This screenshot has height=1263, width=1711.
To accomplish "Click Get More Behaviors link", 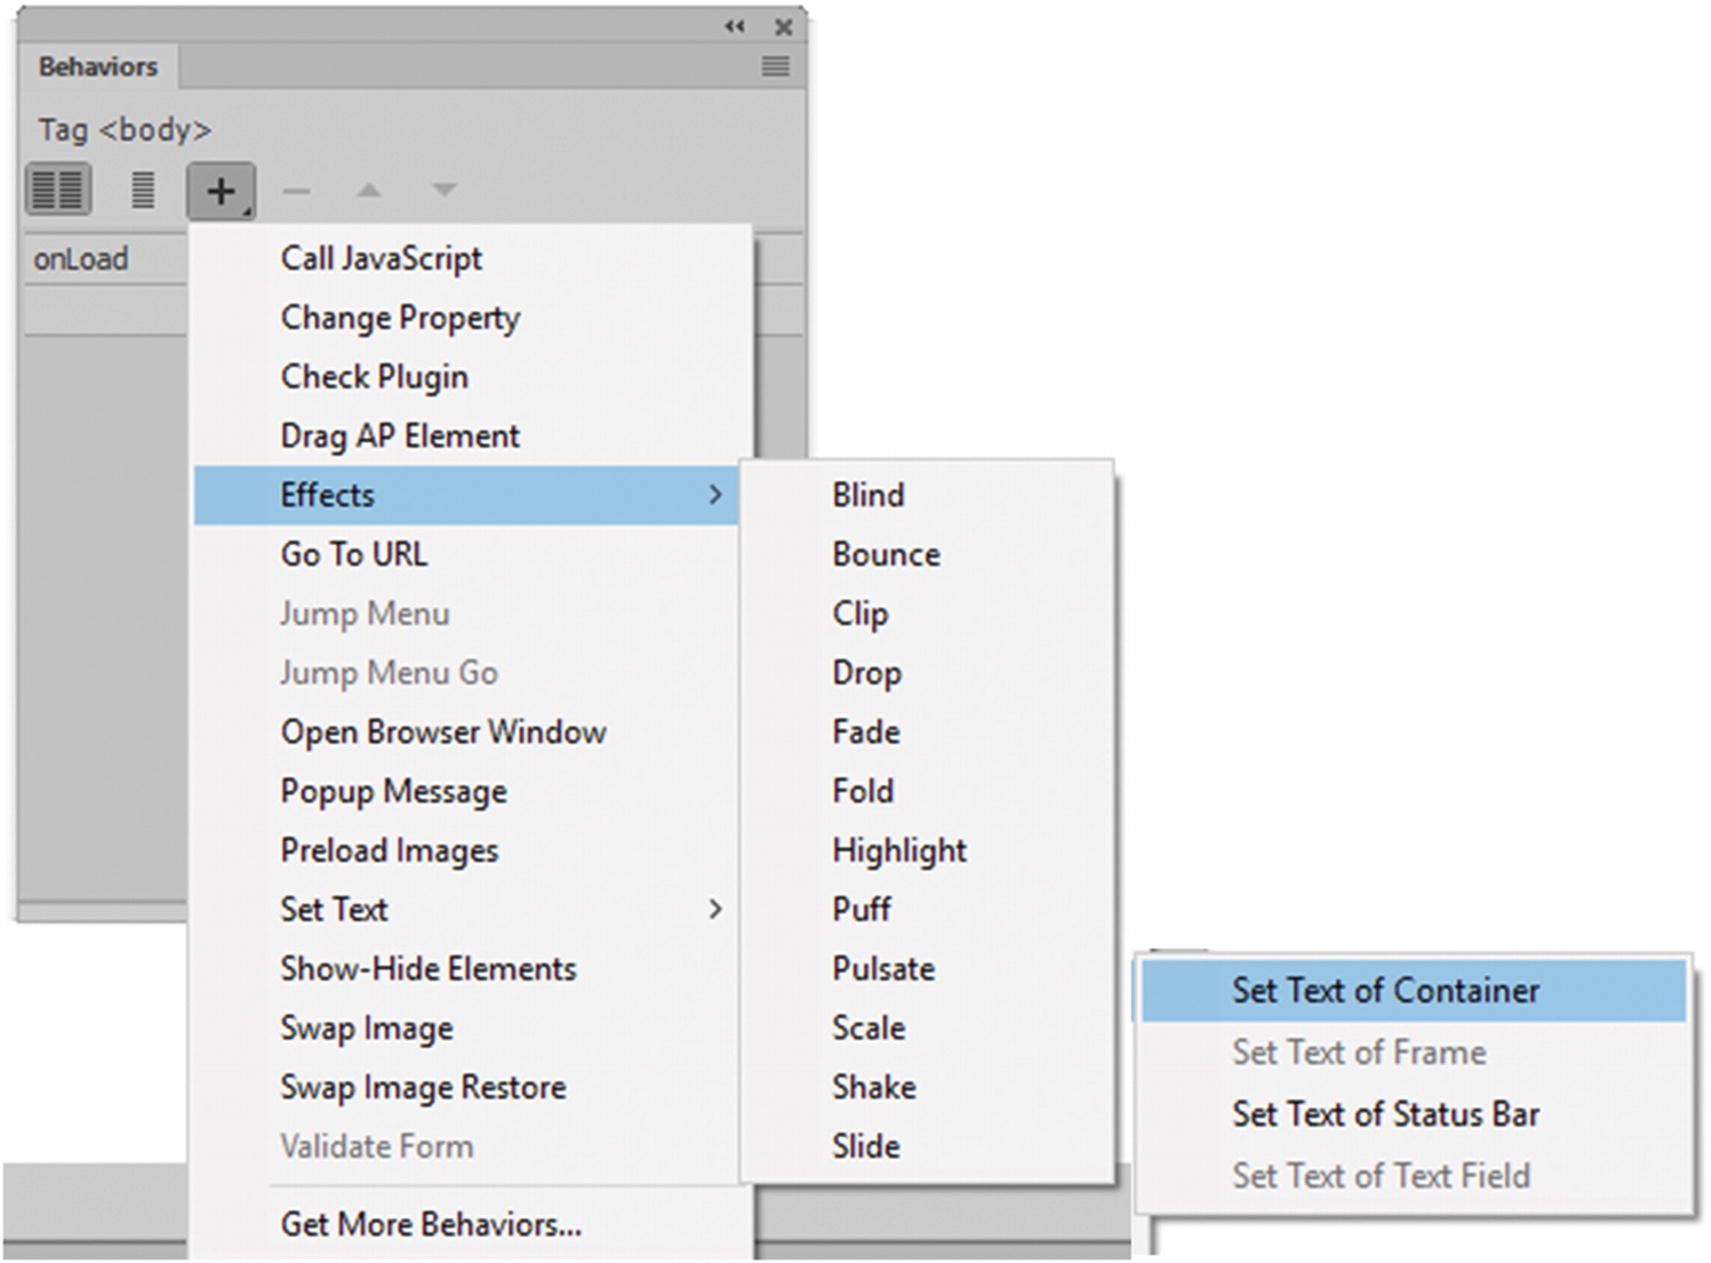I will (x=430, y=1224).
